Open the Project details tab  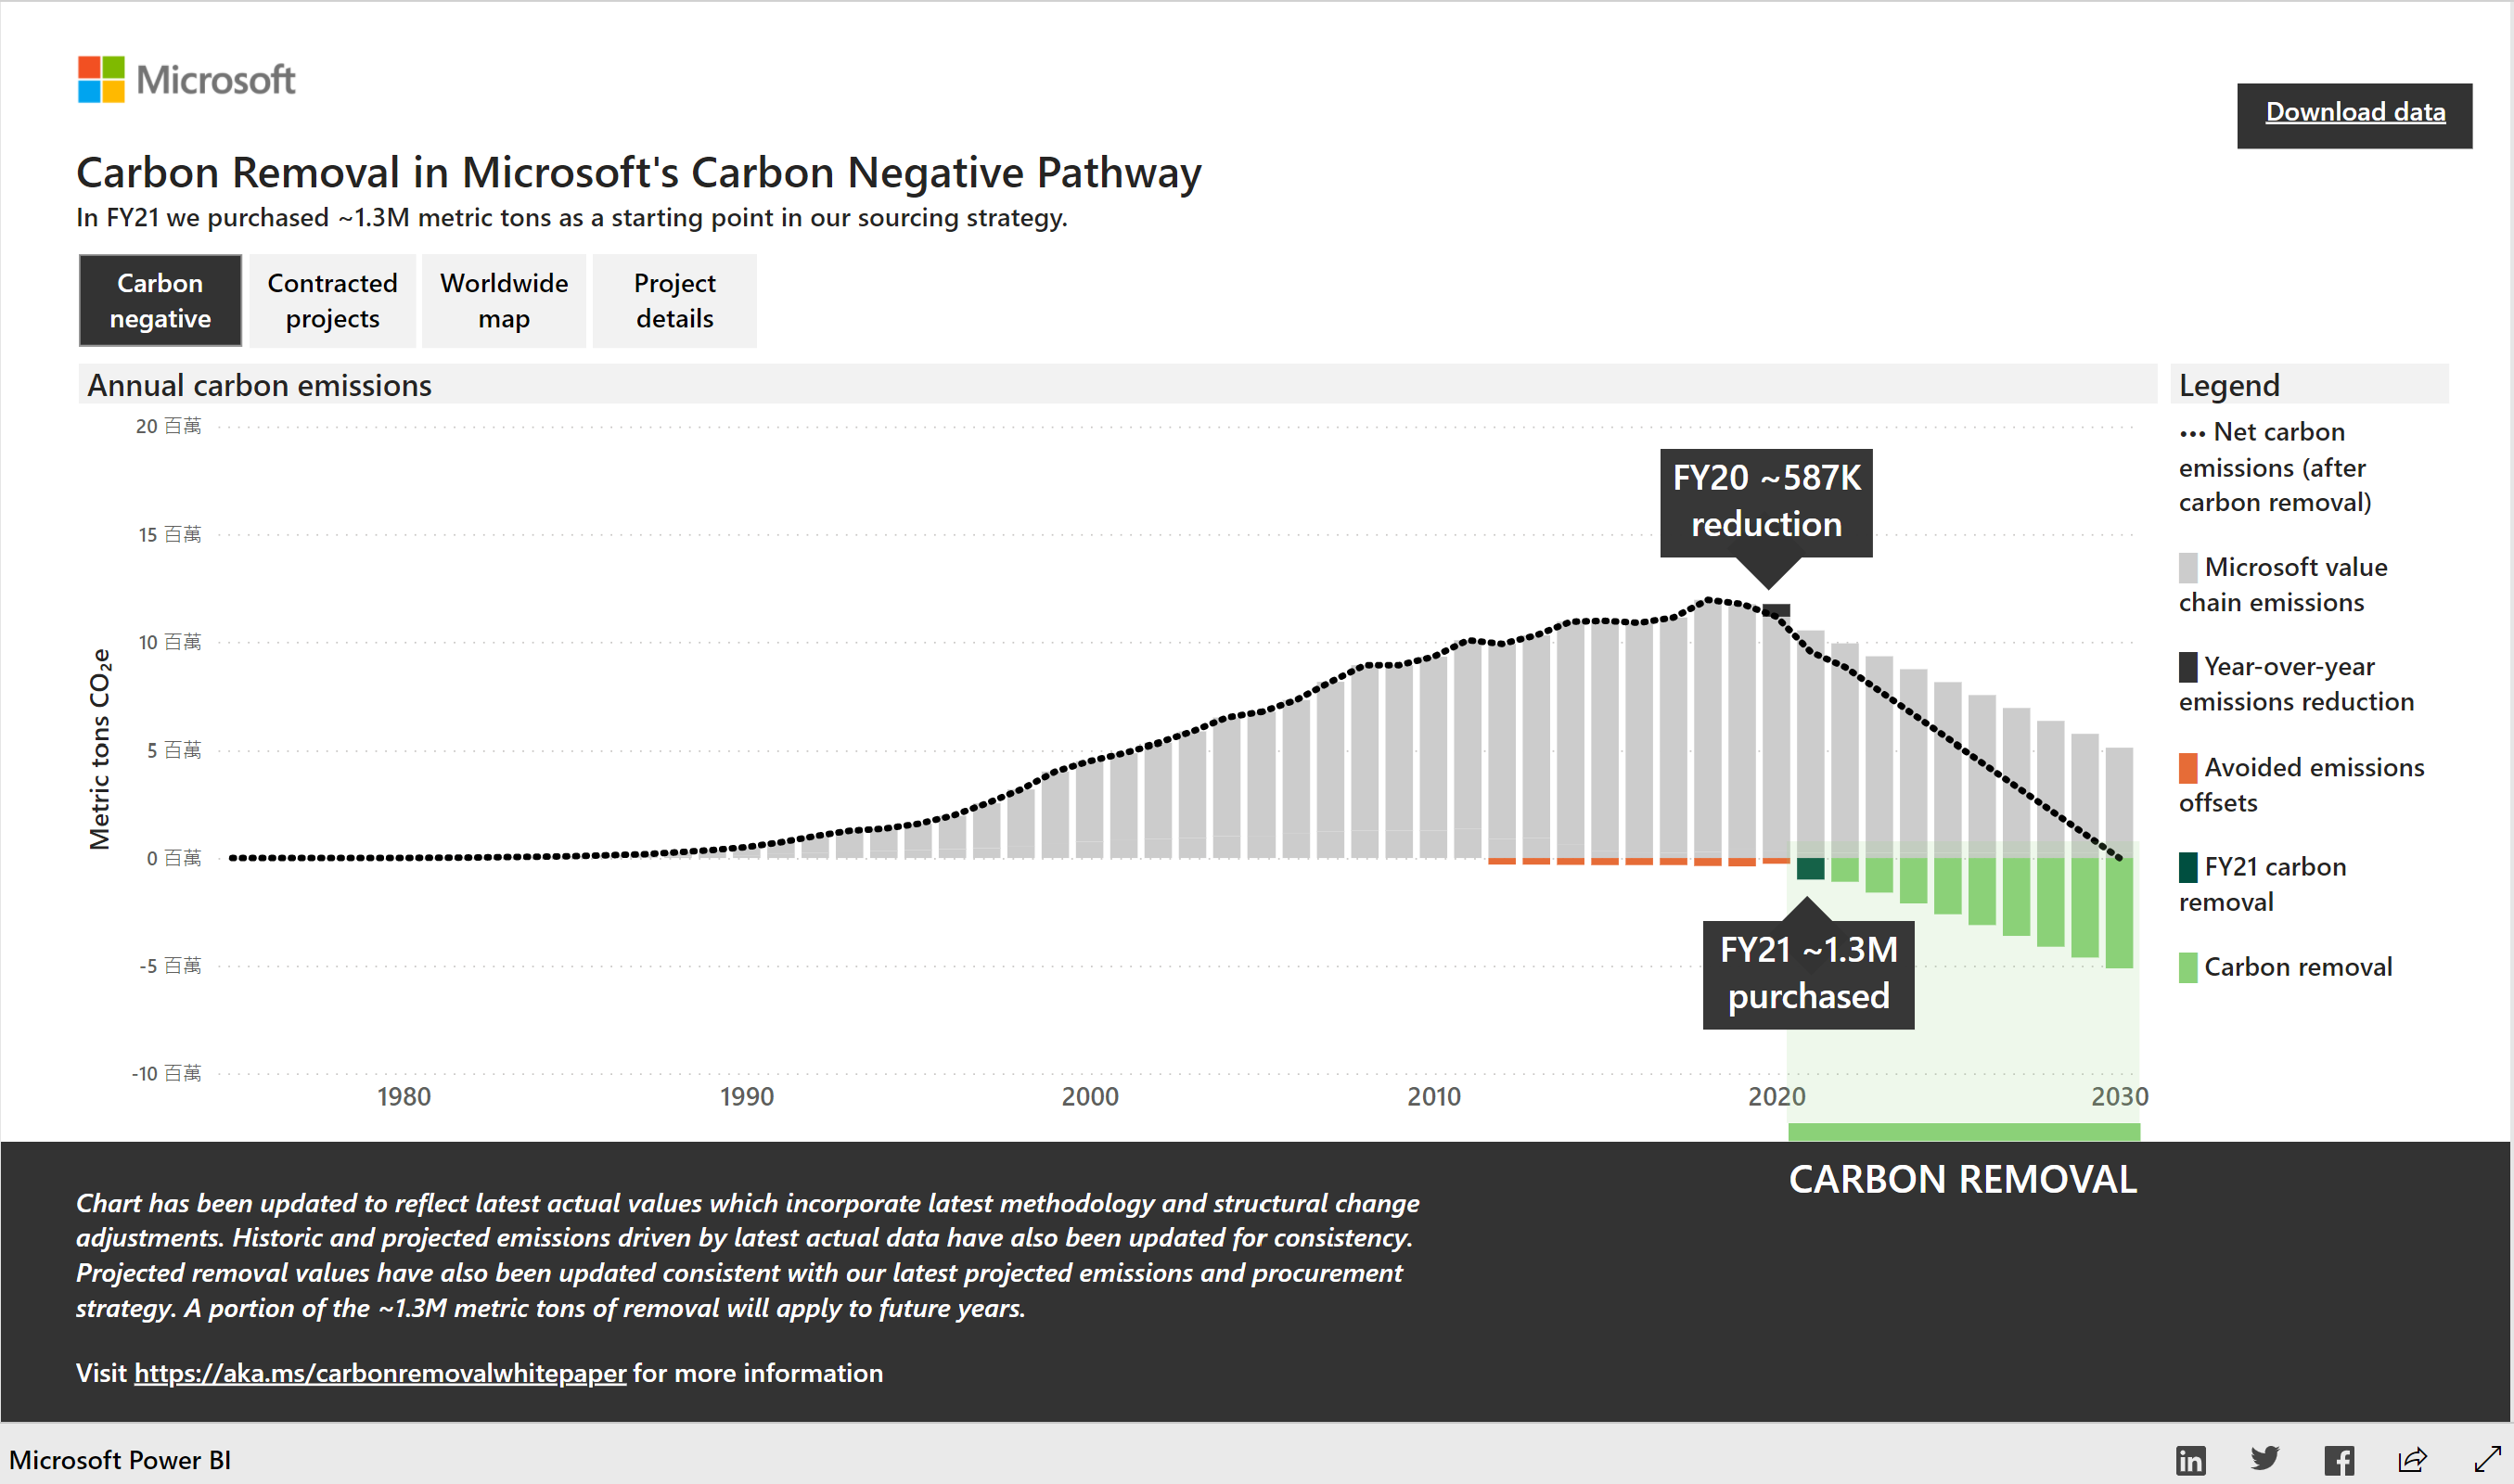point(675,300)
